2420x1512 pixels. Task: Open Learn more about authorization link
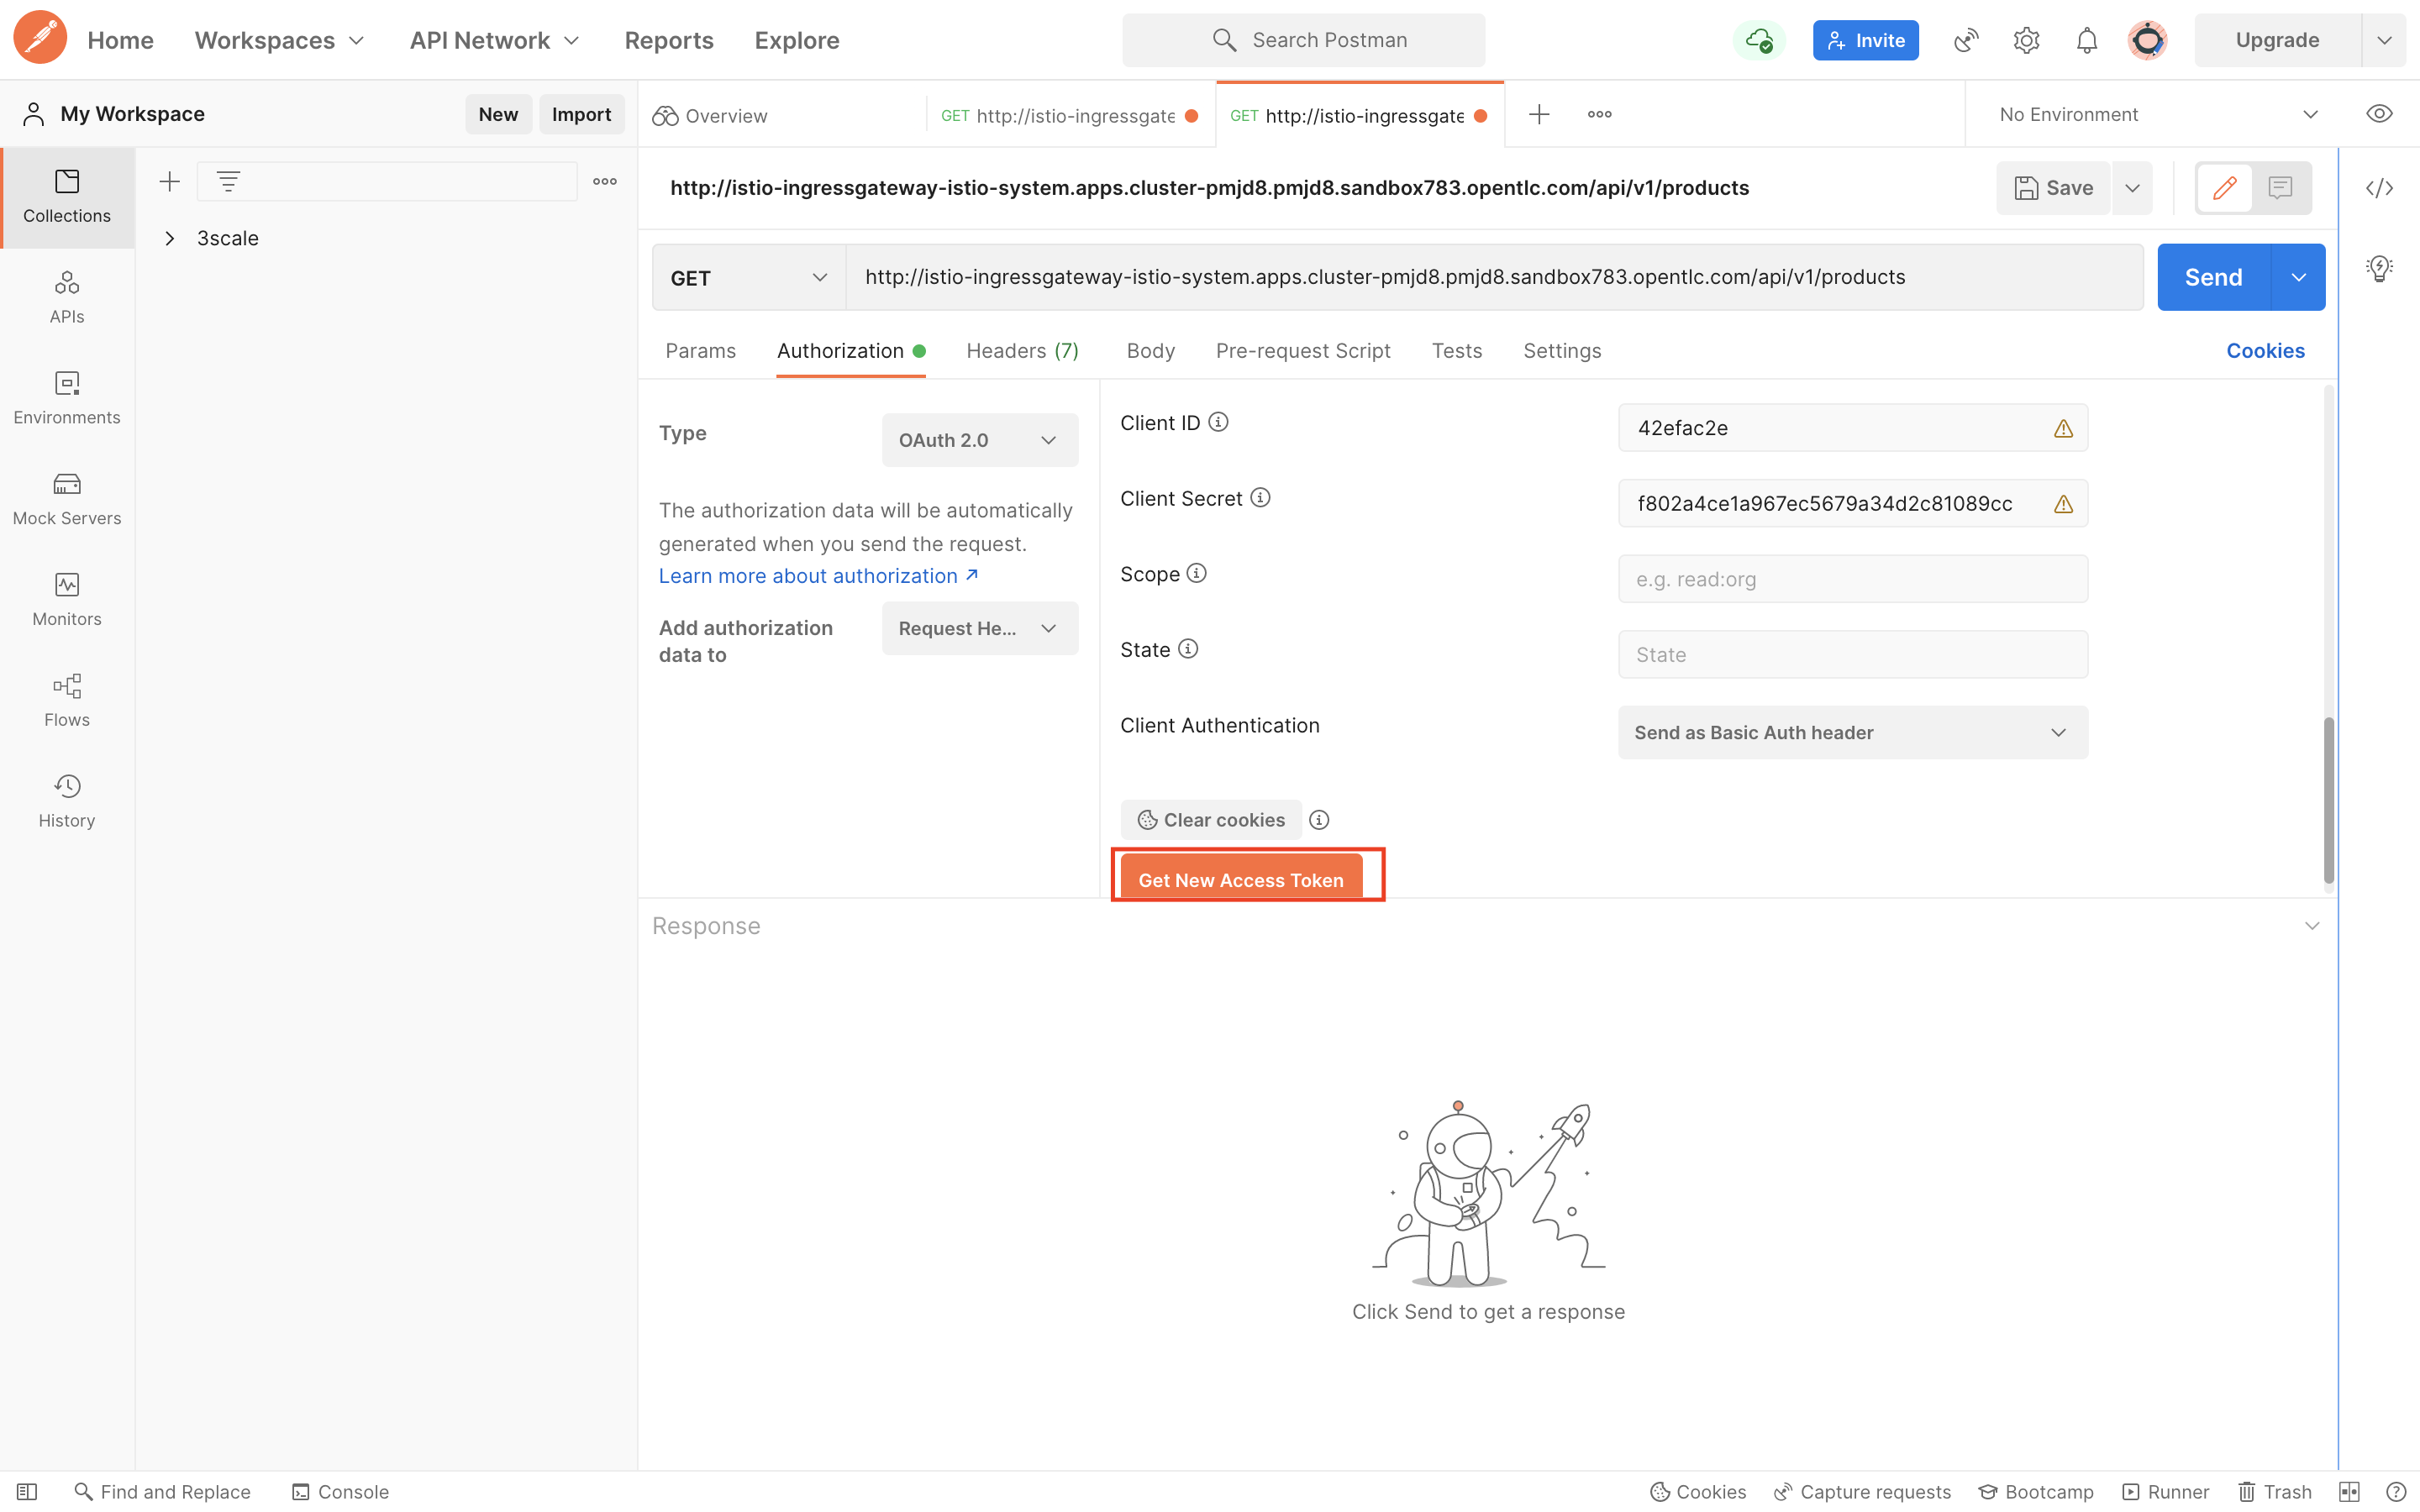(818, 576)
